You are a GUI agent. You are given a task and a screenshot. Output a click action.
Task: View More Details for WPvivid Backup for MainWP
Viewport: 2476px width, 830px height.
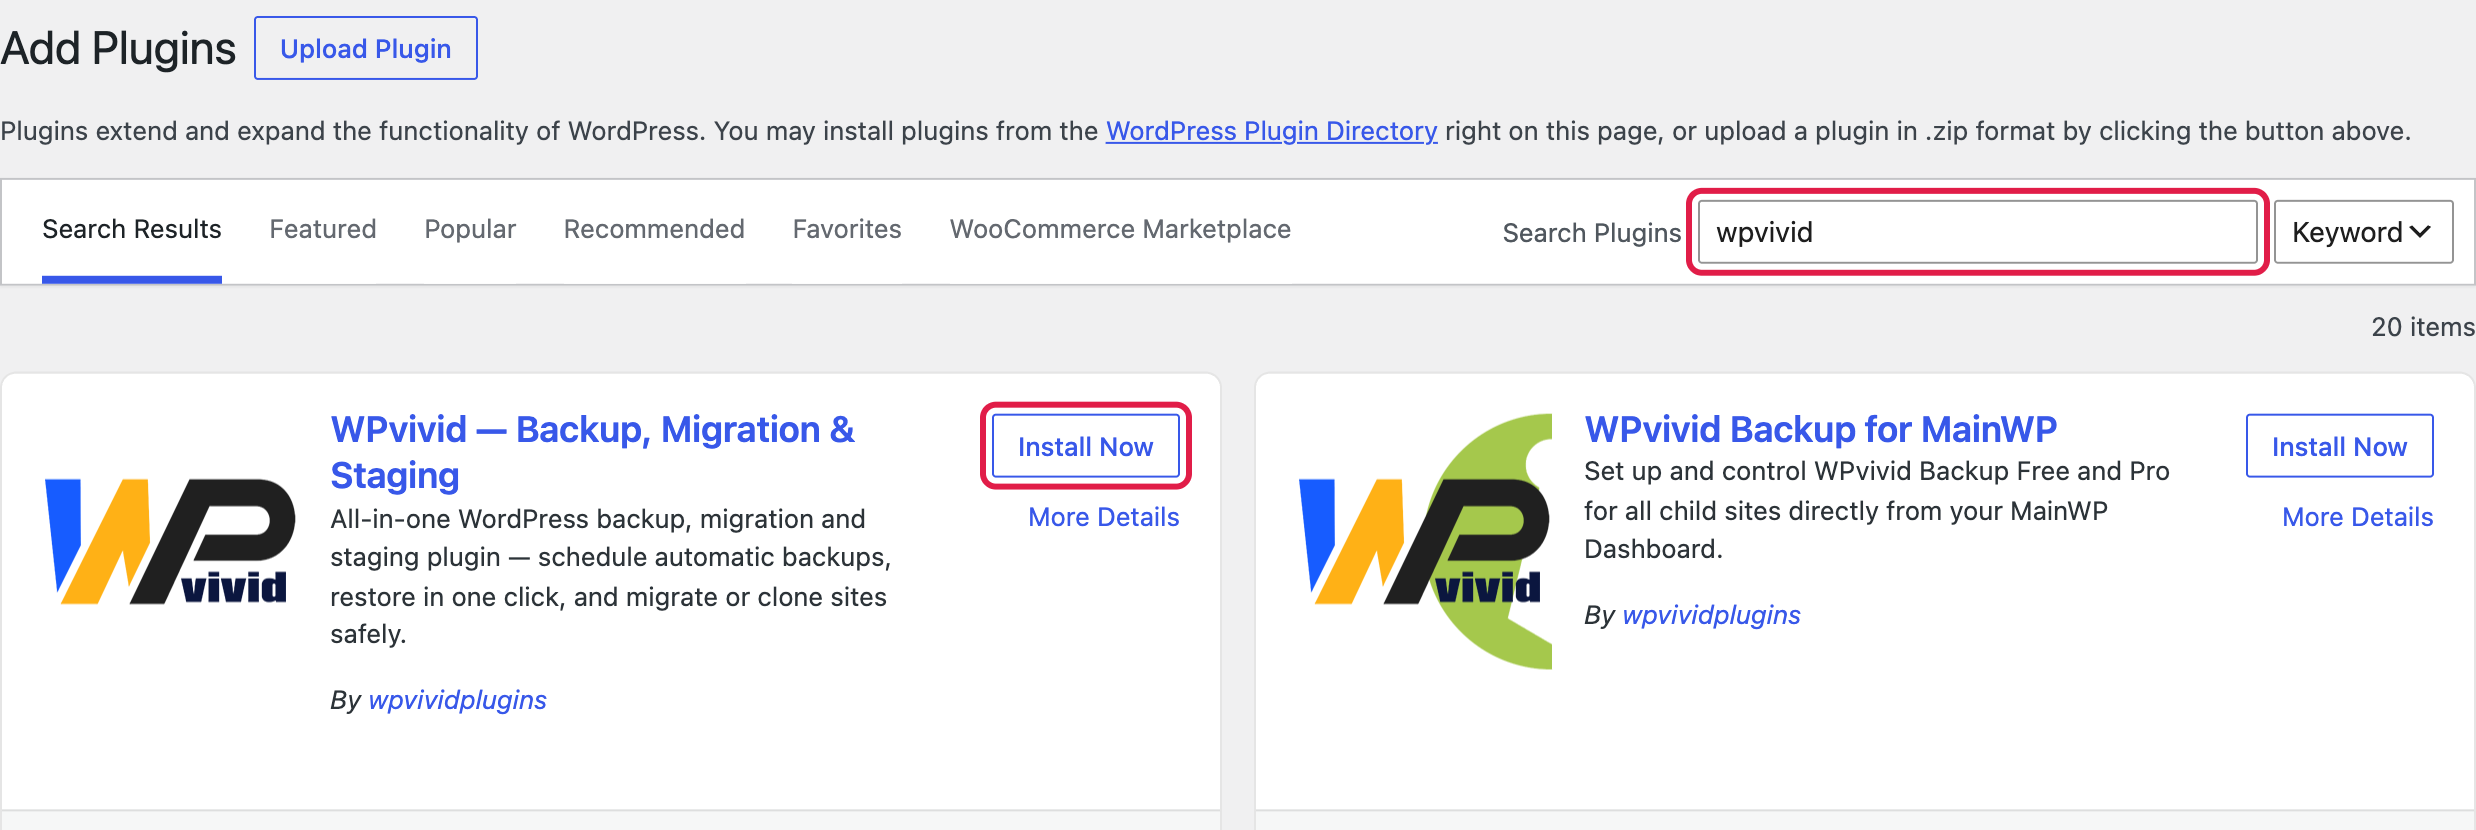click(x=2357, y=517)
